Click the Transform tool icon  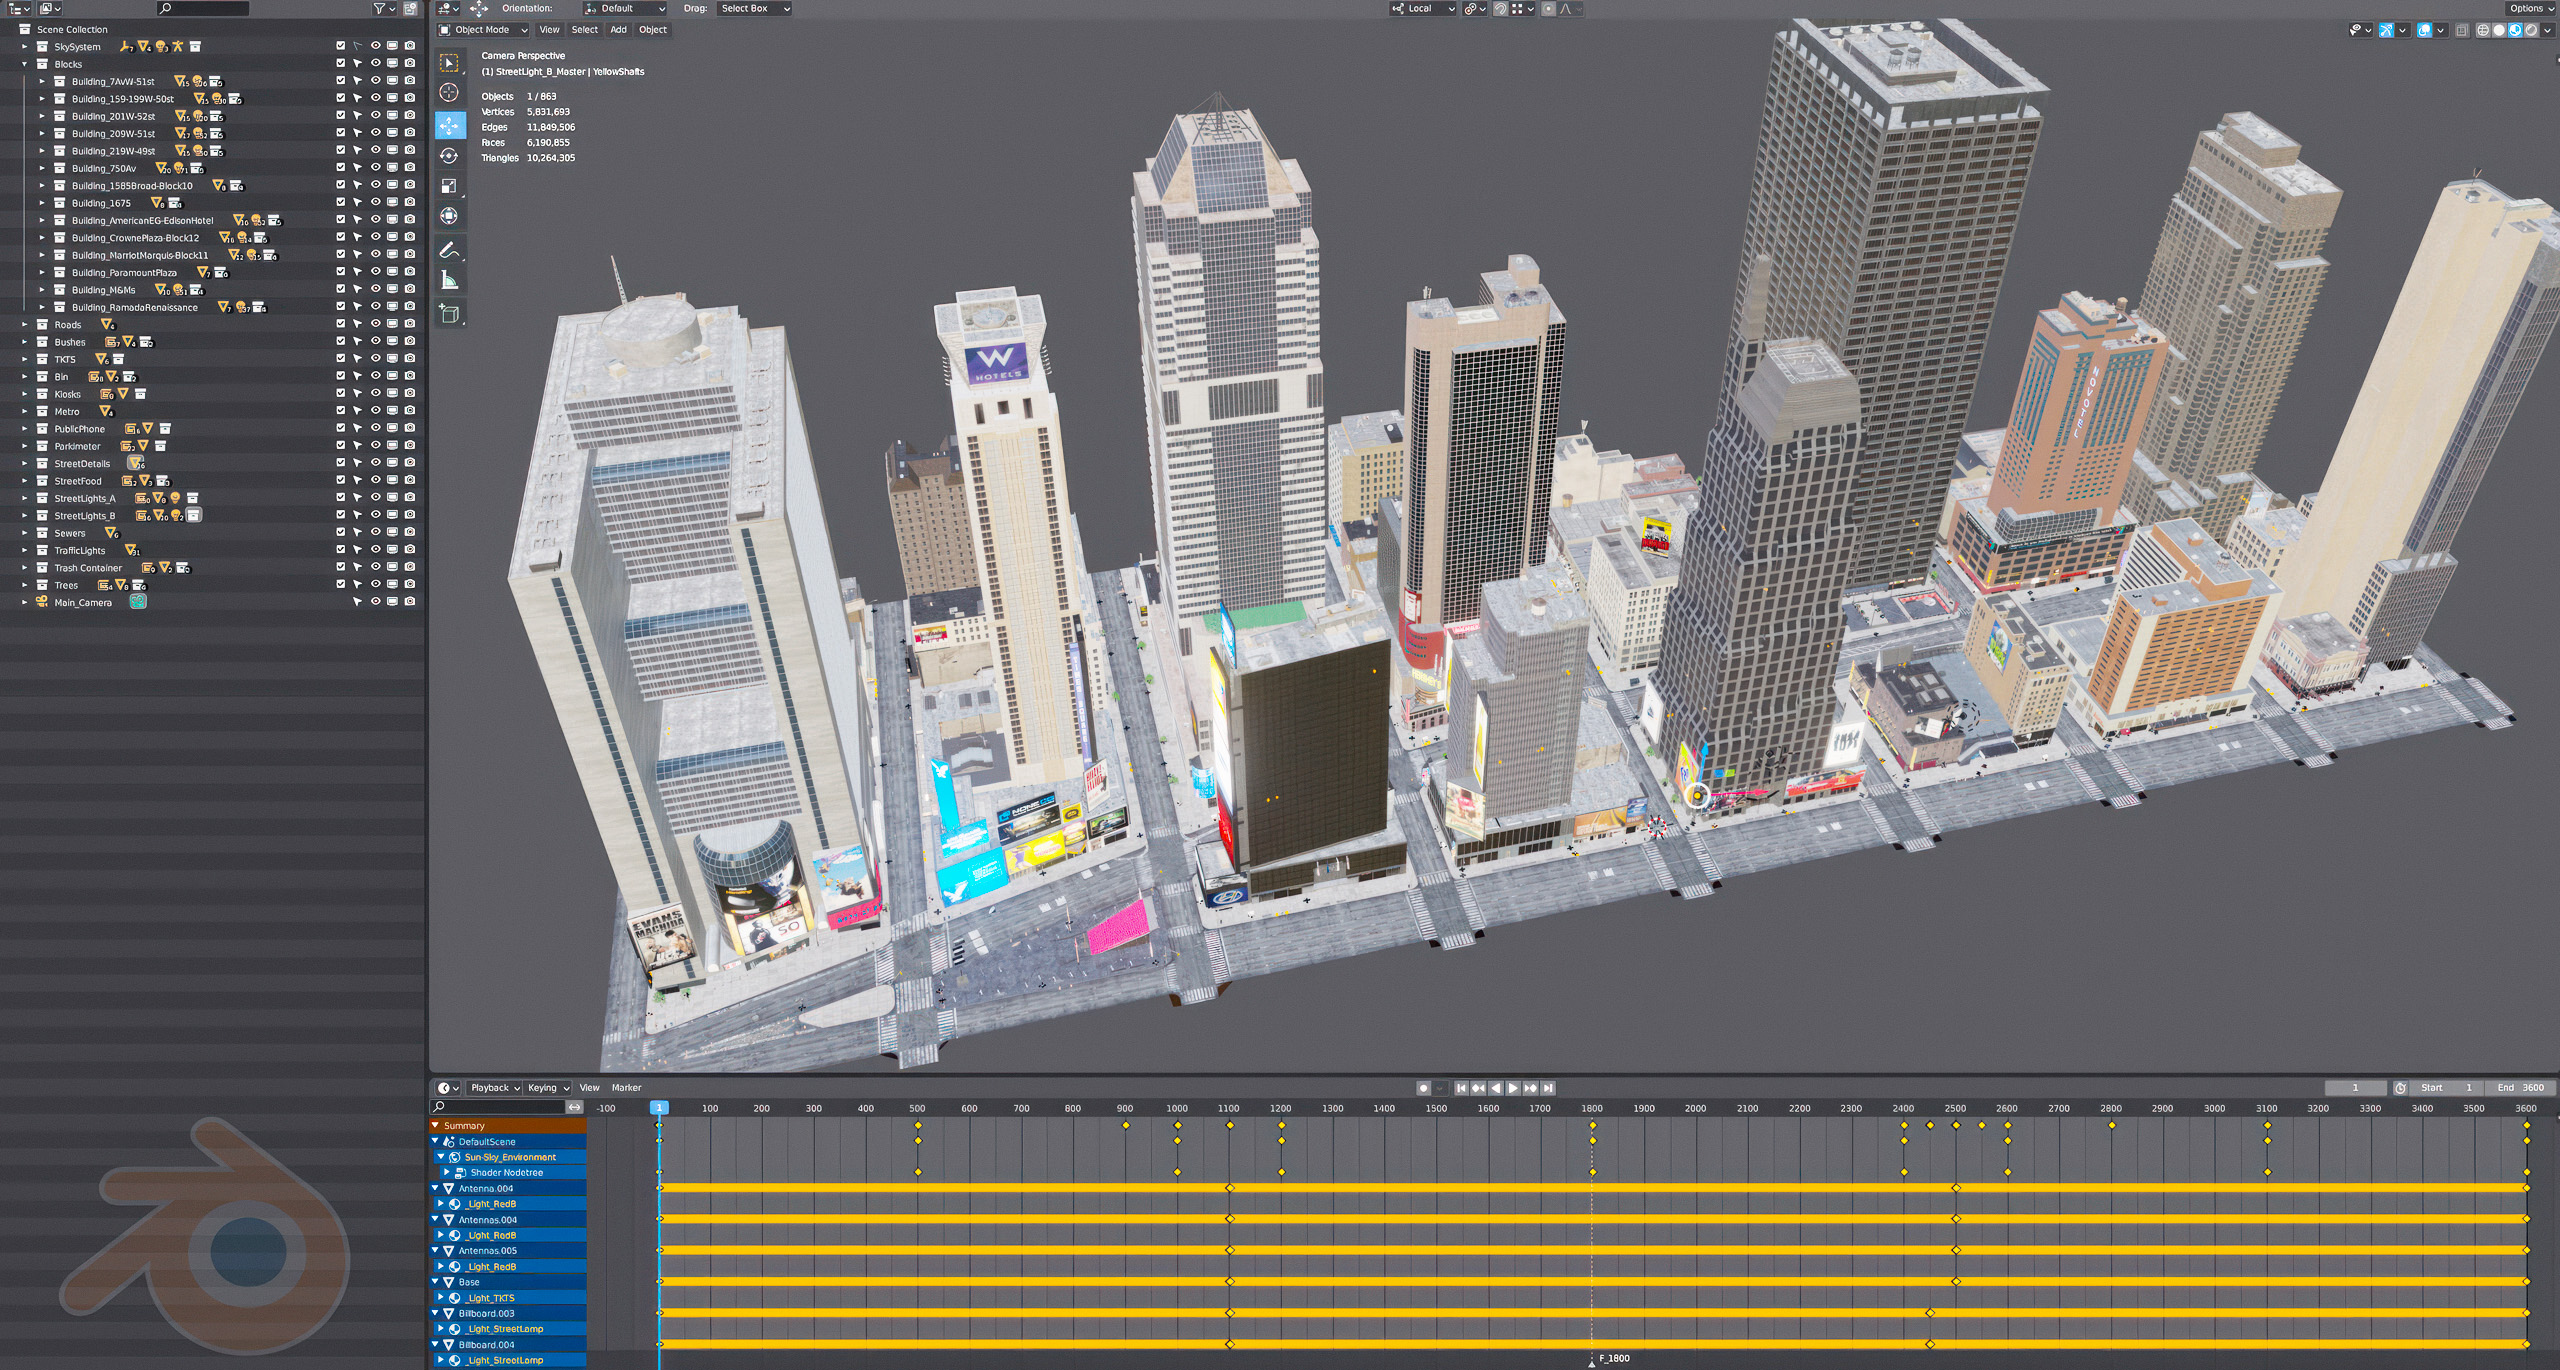(450, 216)
